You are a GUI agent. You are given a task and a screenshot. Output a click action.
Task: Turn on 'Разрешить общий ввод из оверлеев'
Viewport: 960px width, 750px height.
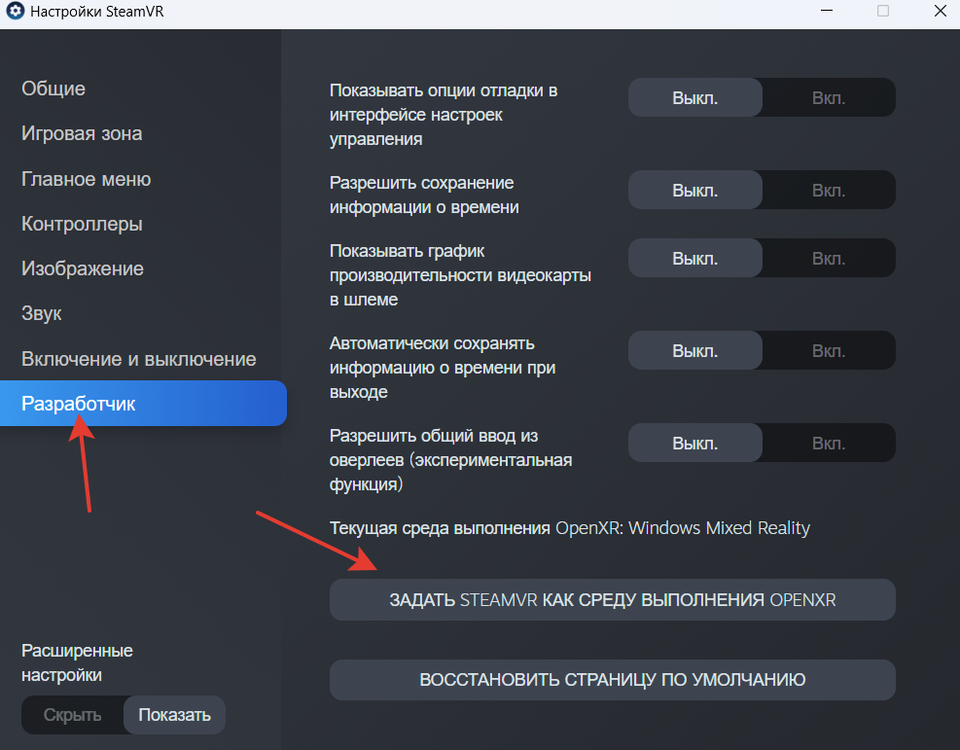tap(828, 443)
